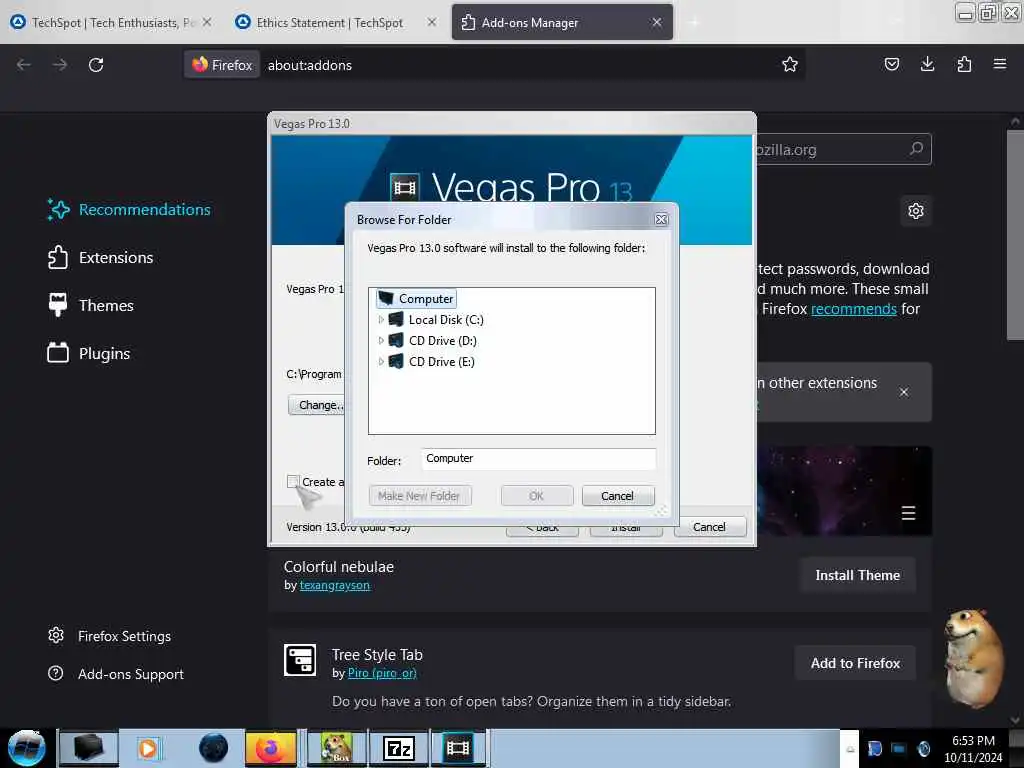Click the browser forward arrow

59,65
